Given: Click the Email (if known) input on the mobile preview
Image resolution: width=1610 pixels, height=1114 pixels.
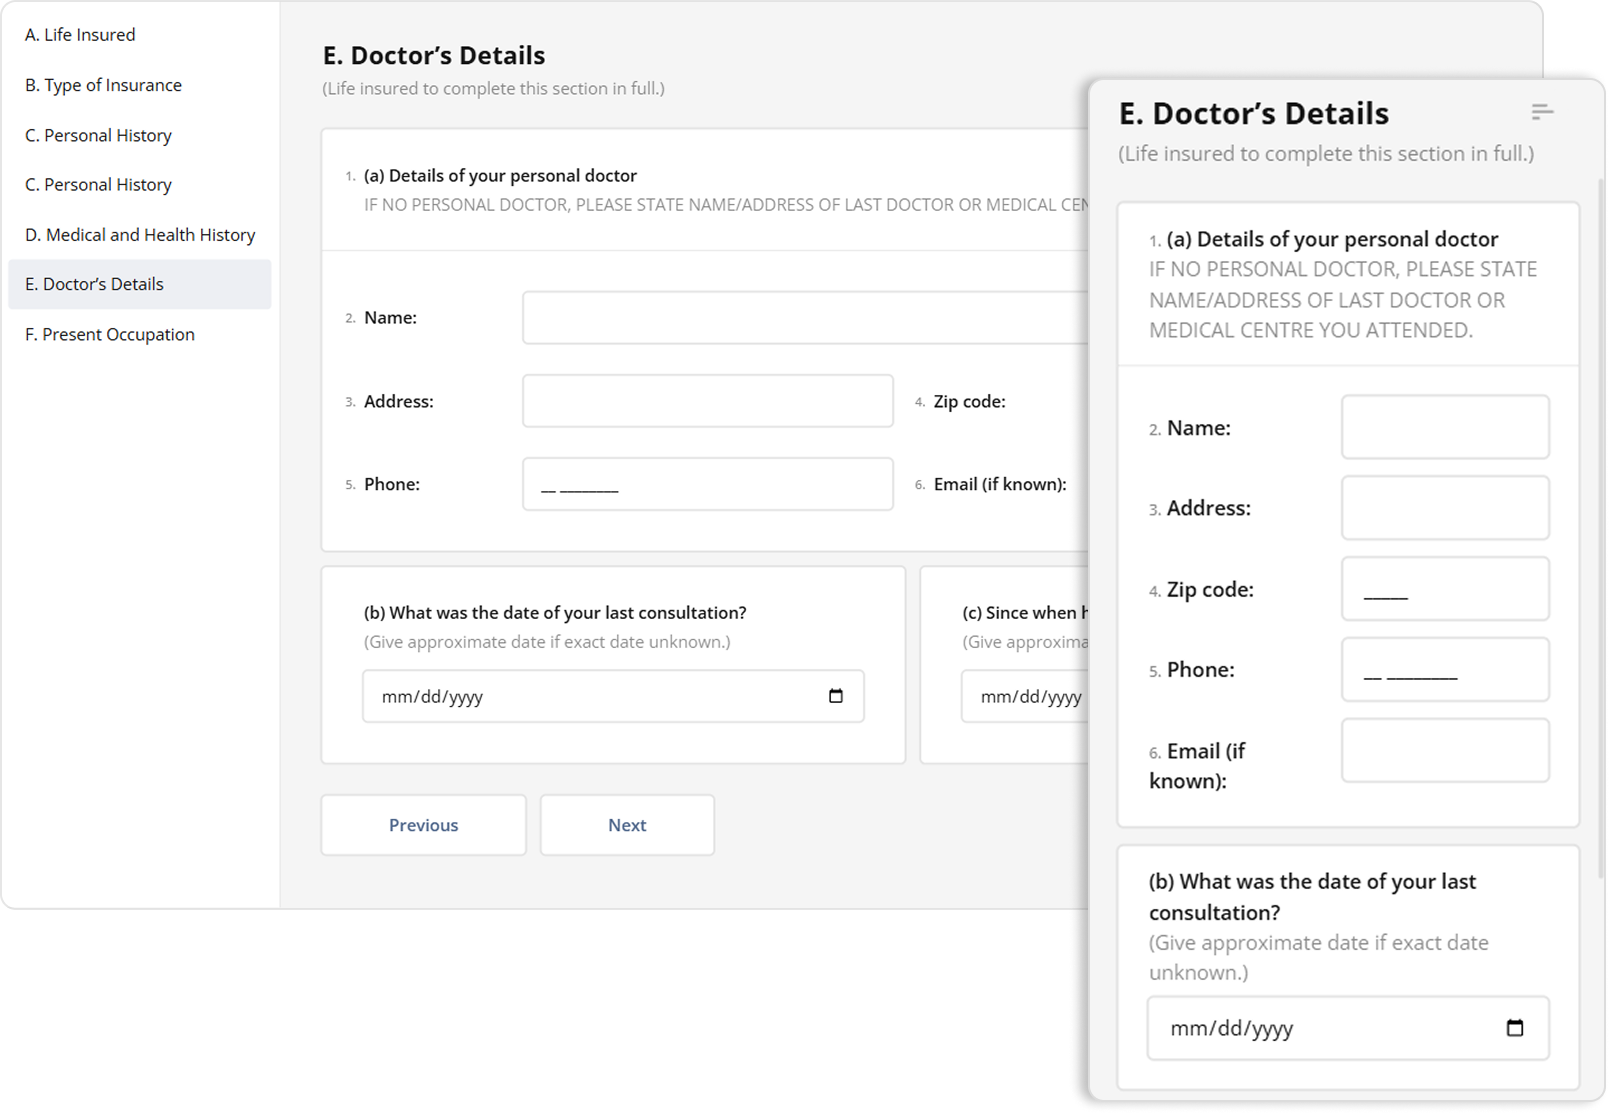Looking at the screenshot, I should pos(1445,750).
